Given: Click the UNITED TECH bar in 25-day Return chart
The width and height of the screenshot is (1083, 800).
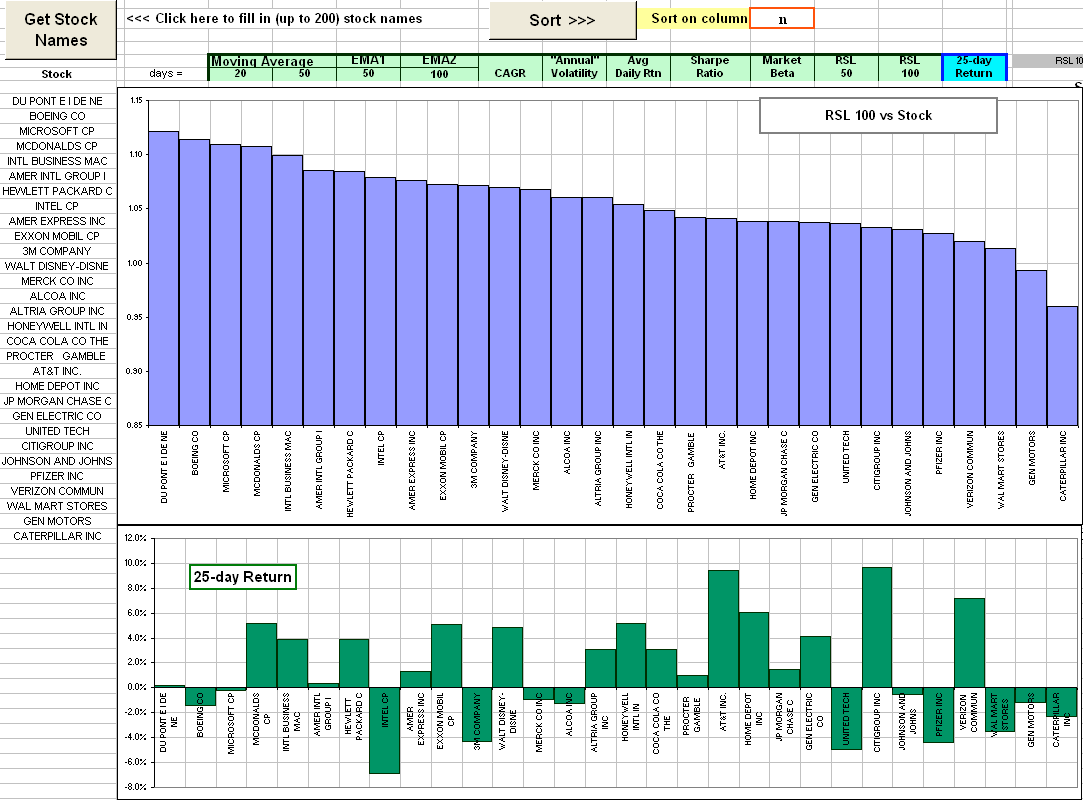Looking at the screenshot, I should (846, 718).
